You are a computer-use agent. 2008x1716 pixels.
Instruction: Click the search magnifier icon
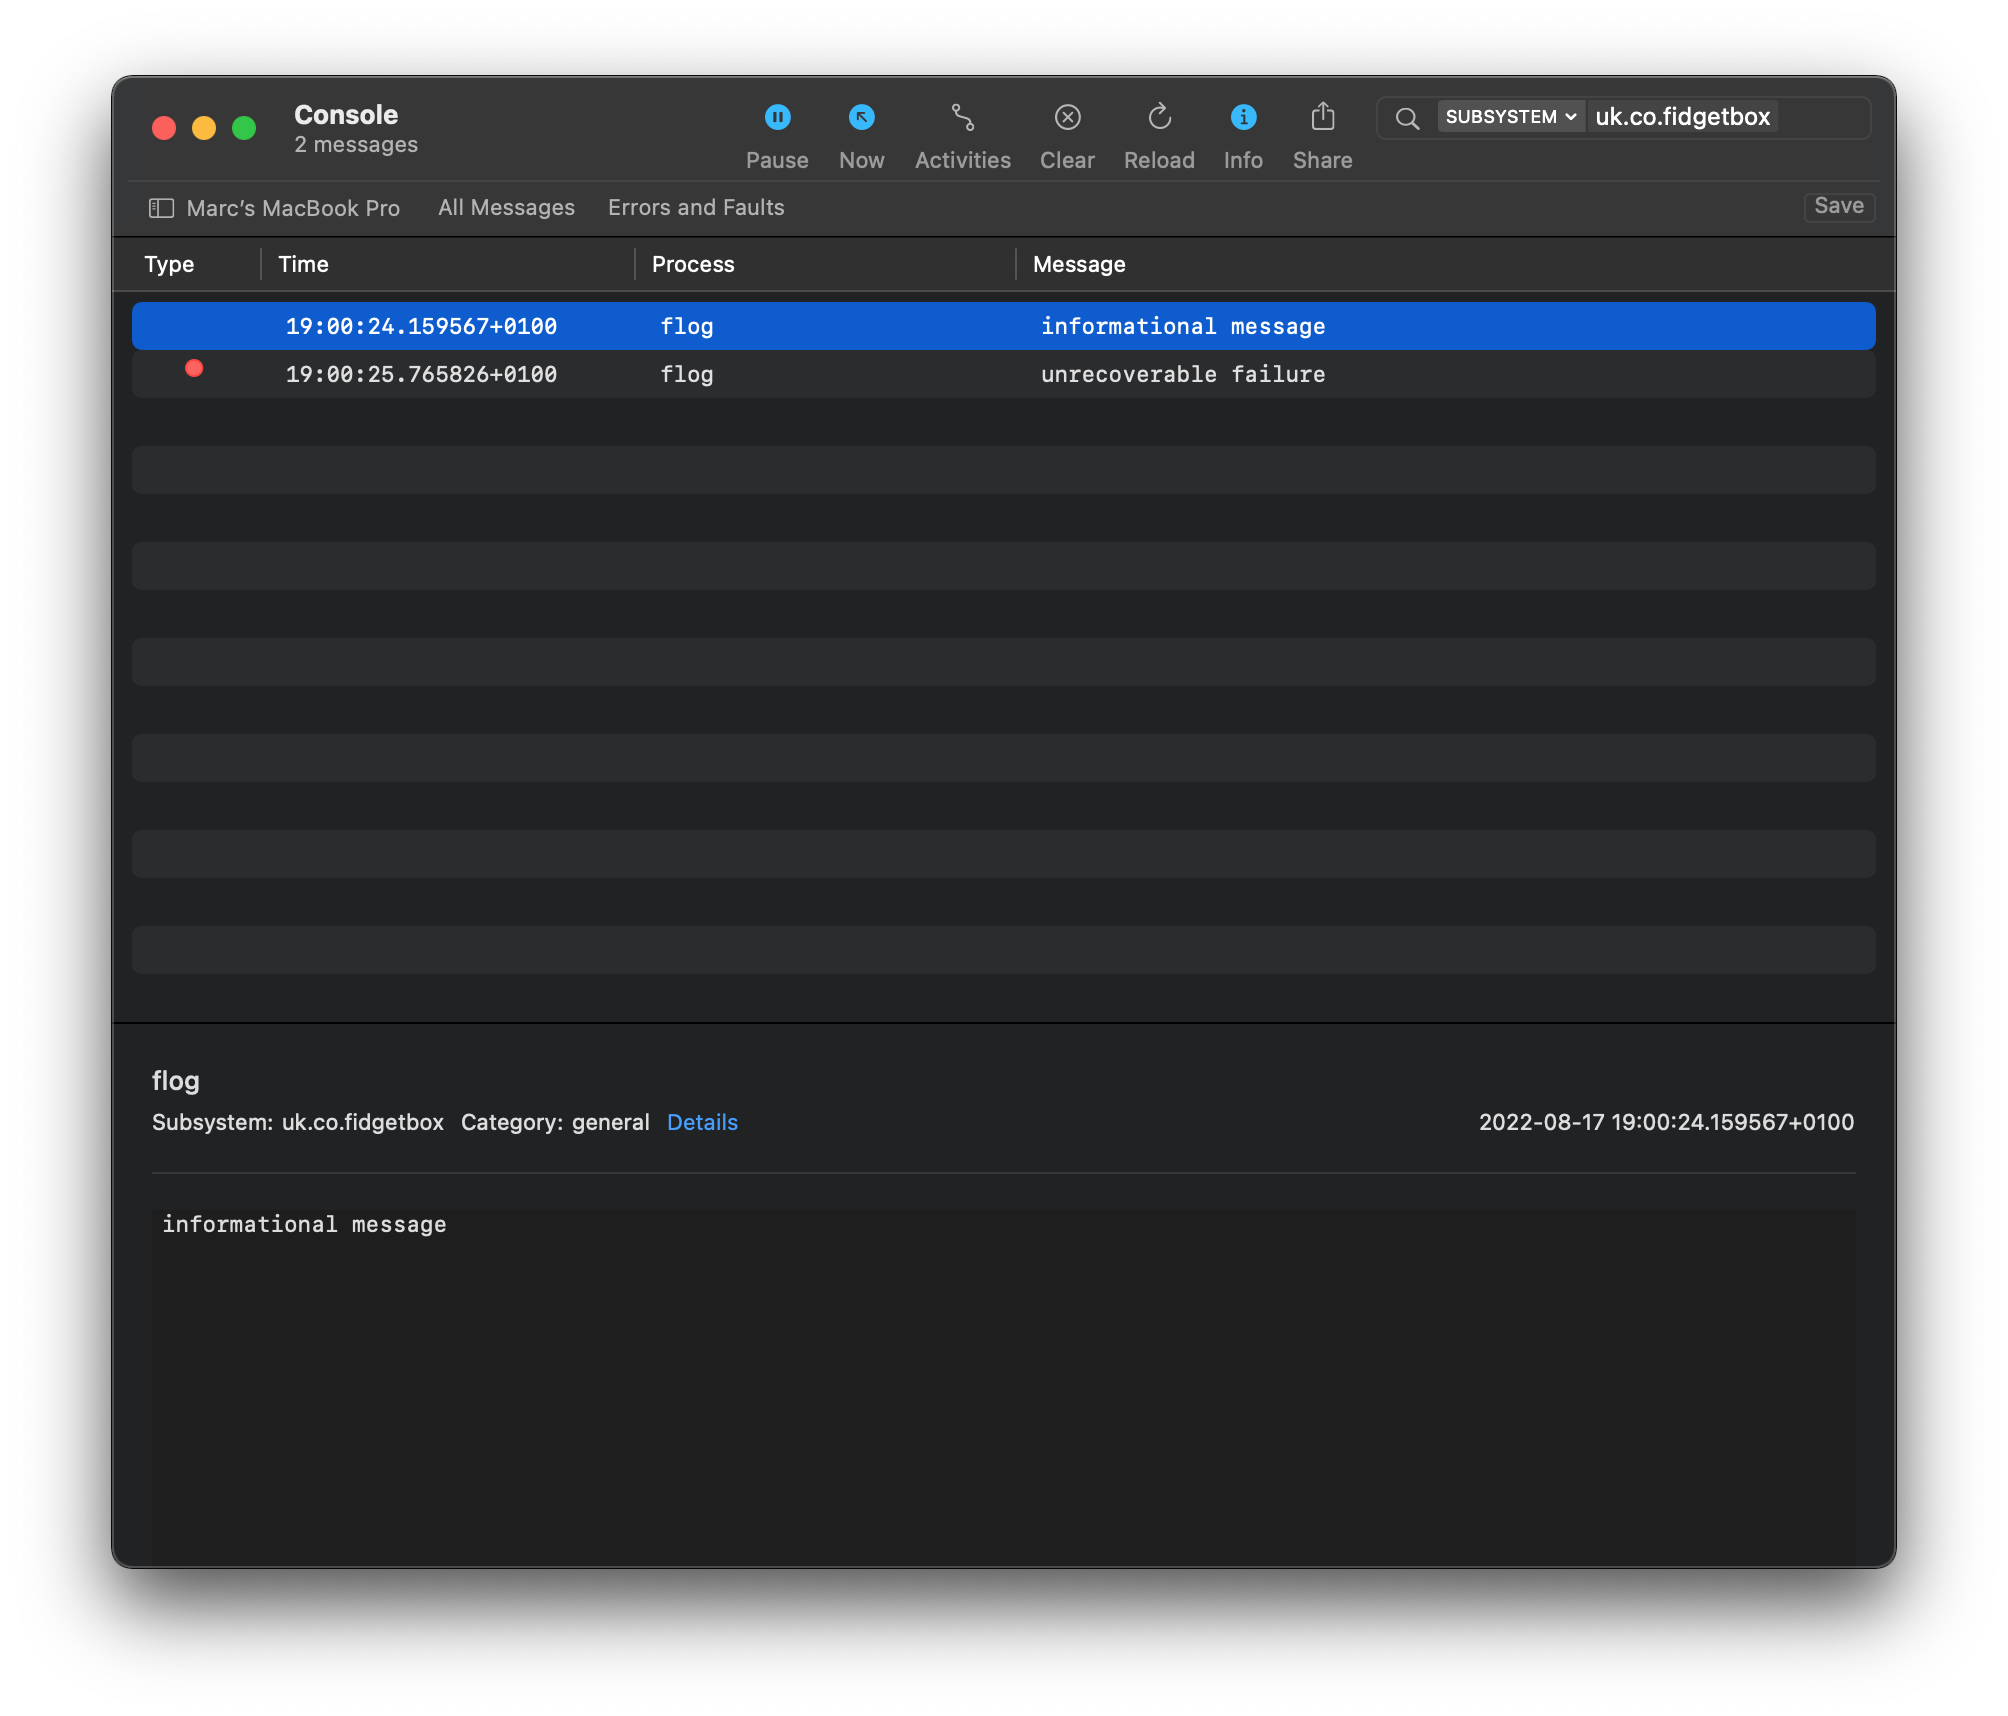click(1407, 118)
